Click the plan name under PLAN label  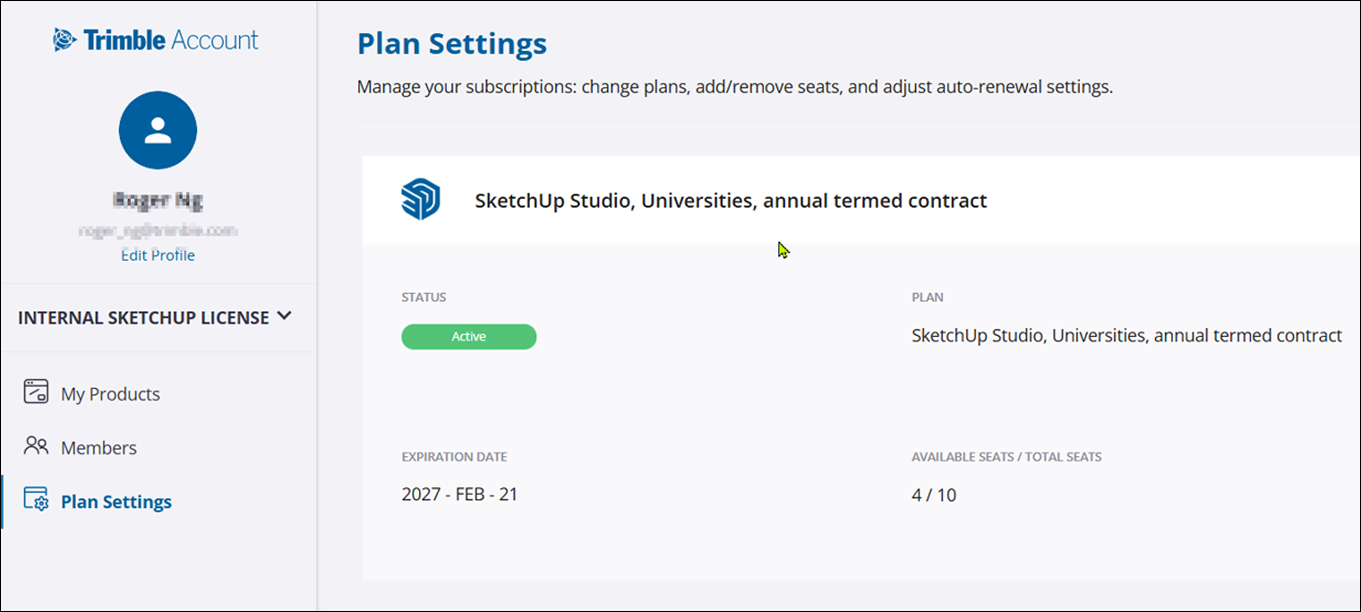pos(1126,336)
